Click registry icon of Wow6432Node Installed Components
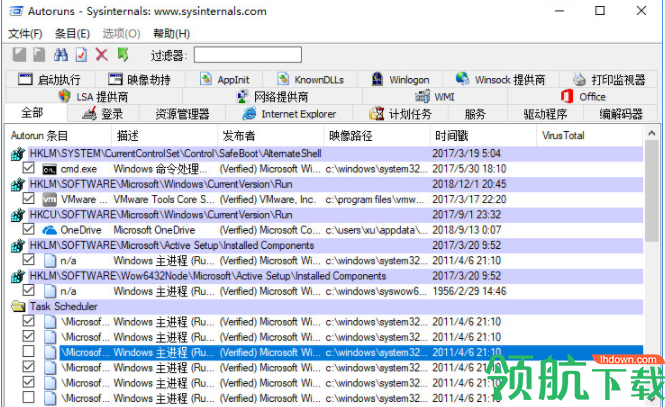Viewport: 665px width, 407px height. pos(18,276)
